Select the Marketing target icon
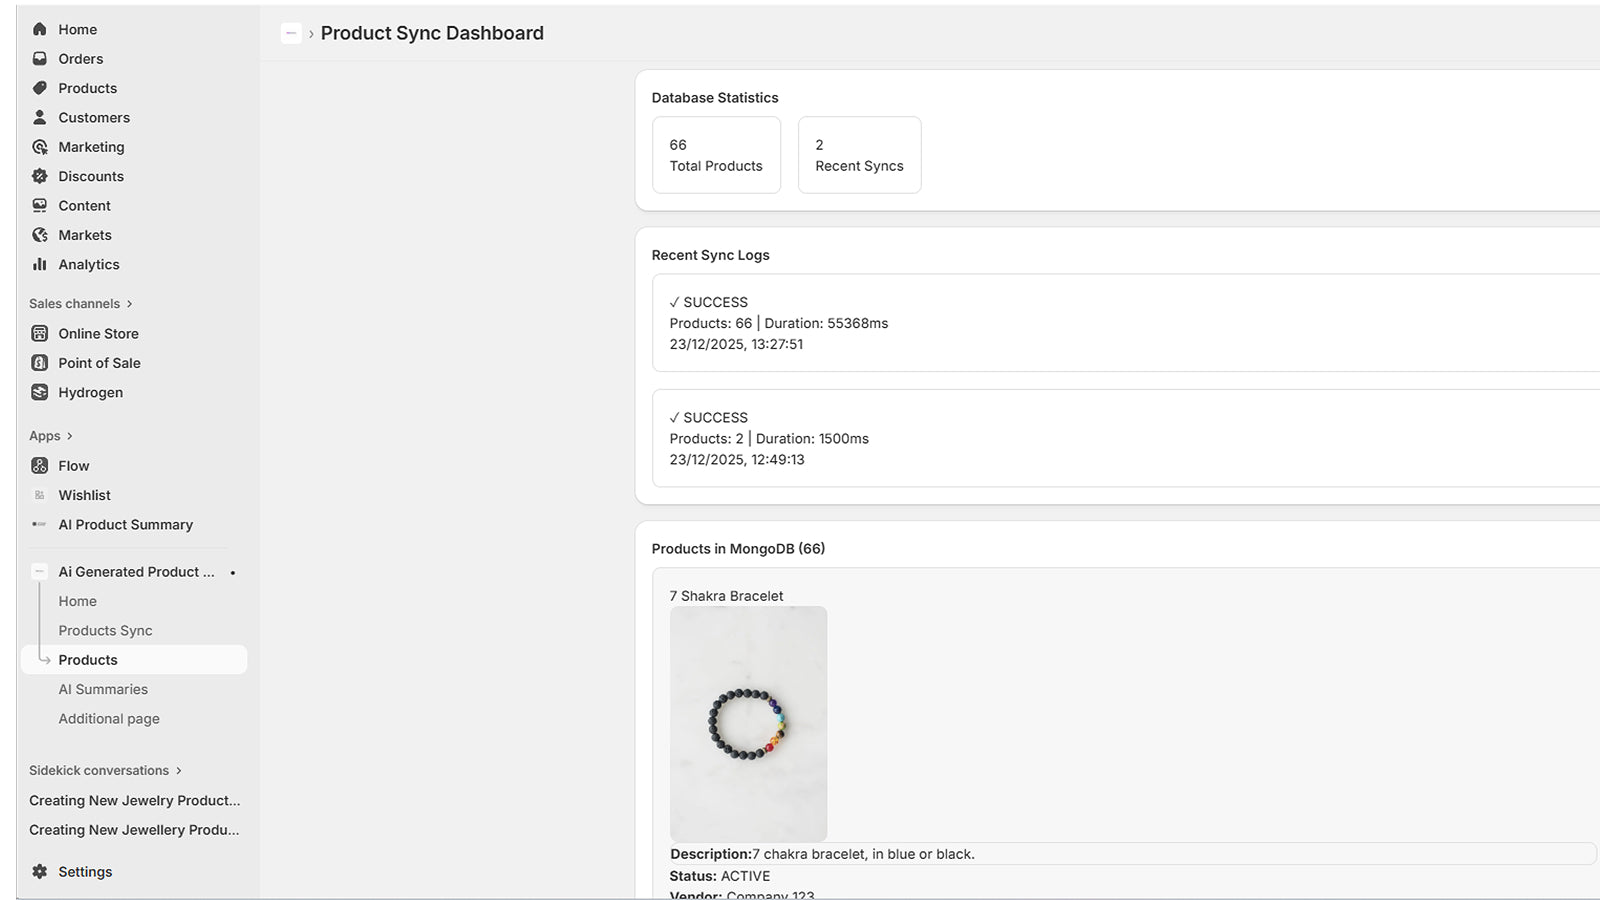The width and height of the screenshot is (1600, 900). tap(40, 147)
